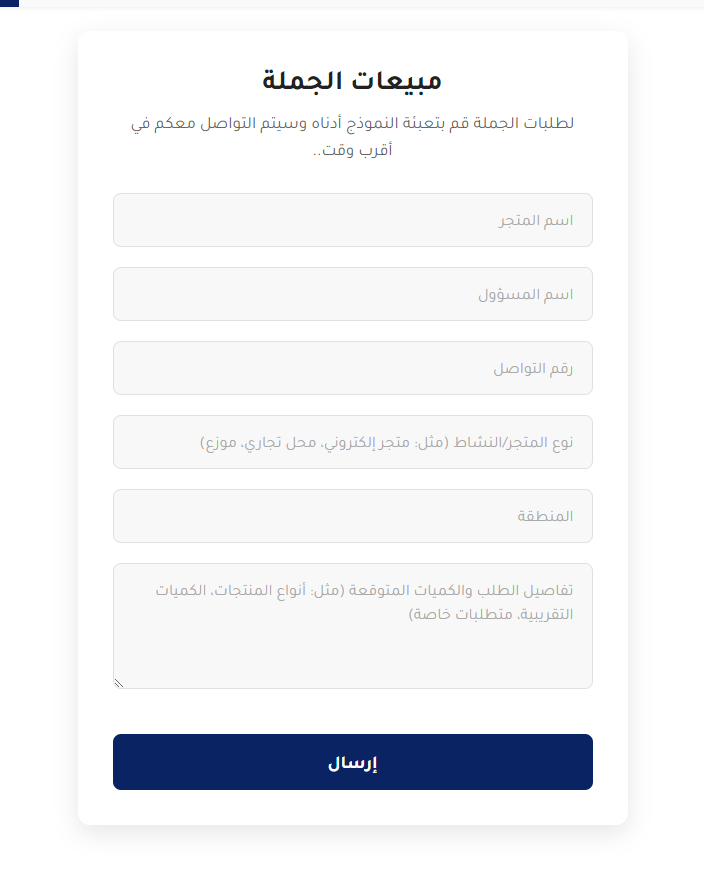Click the مبيعات الجملة heading
Viewport: 704px width, 882px height.
pos(352,80)
